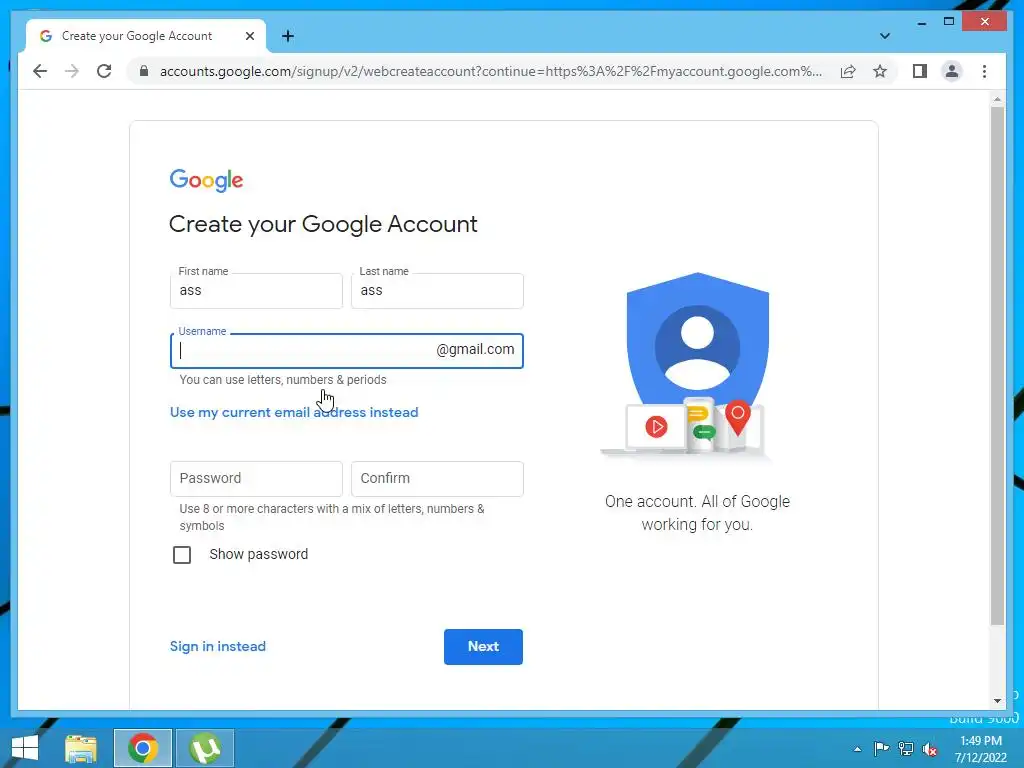Click the vertical scrollbar thumb
The width and height of the screenshot is (1024, 768).
[997, 366]
